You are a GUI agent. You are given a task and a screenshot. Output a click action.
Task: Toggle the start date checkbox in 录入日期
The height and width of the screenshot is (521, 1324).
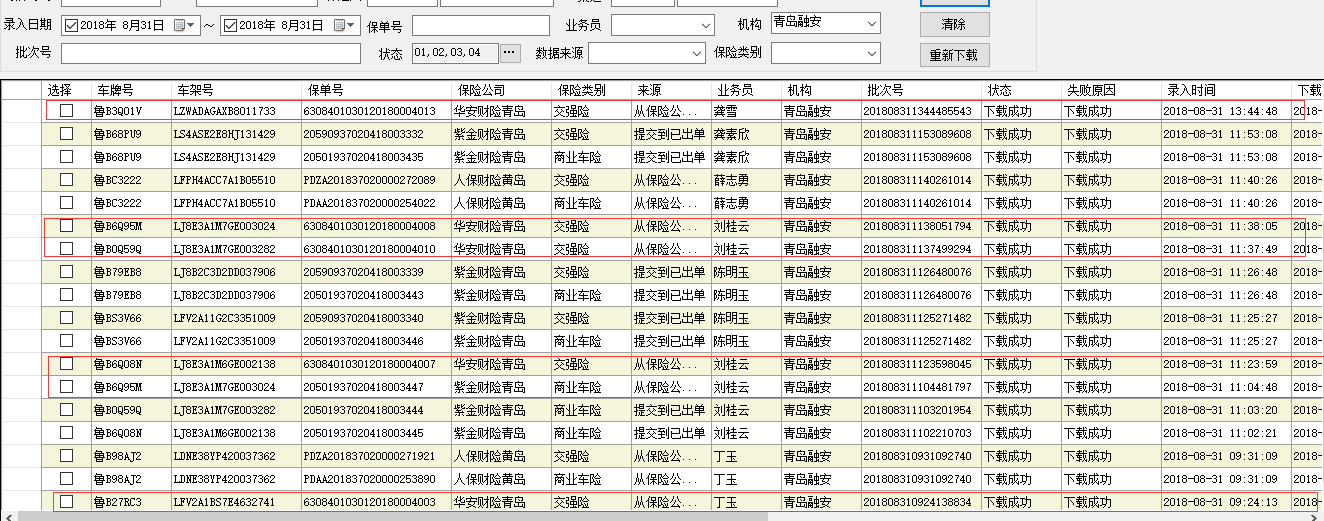(71, 25)
